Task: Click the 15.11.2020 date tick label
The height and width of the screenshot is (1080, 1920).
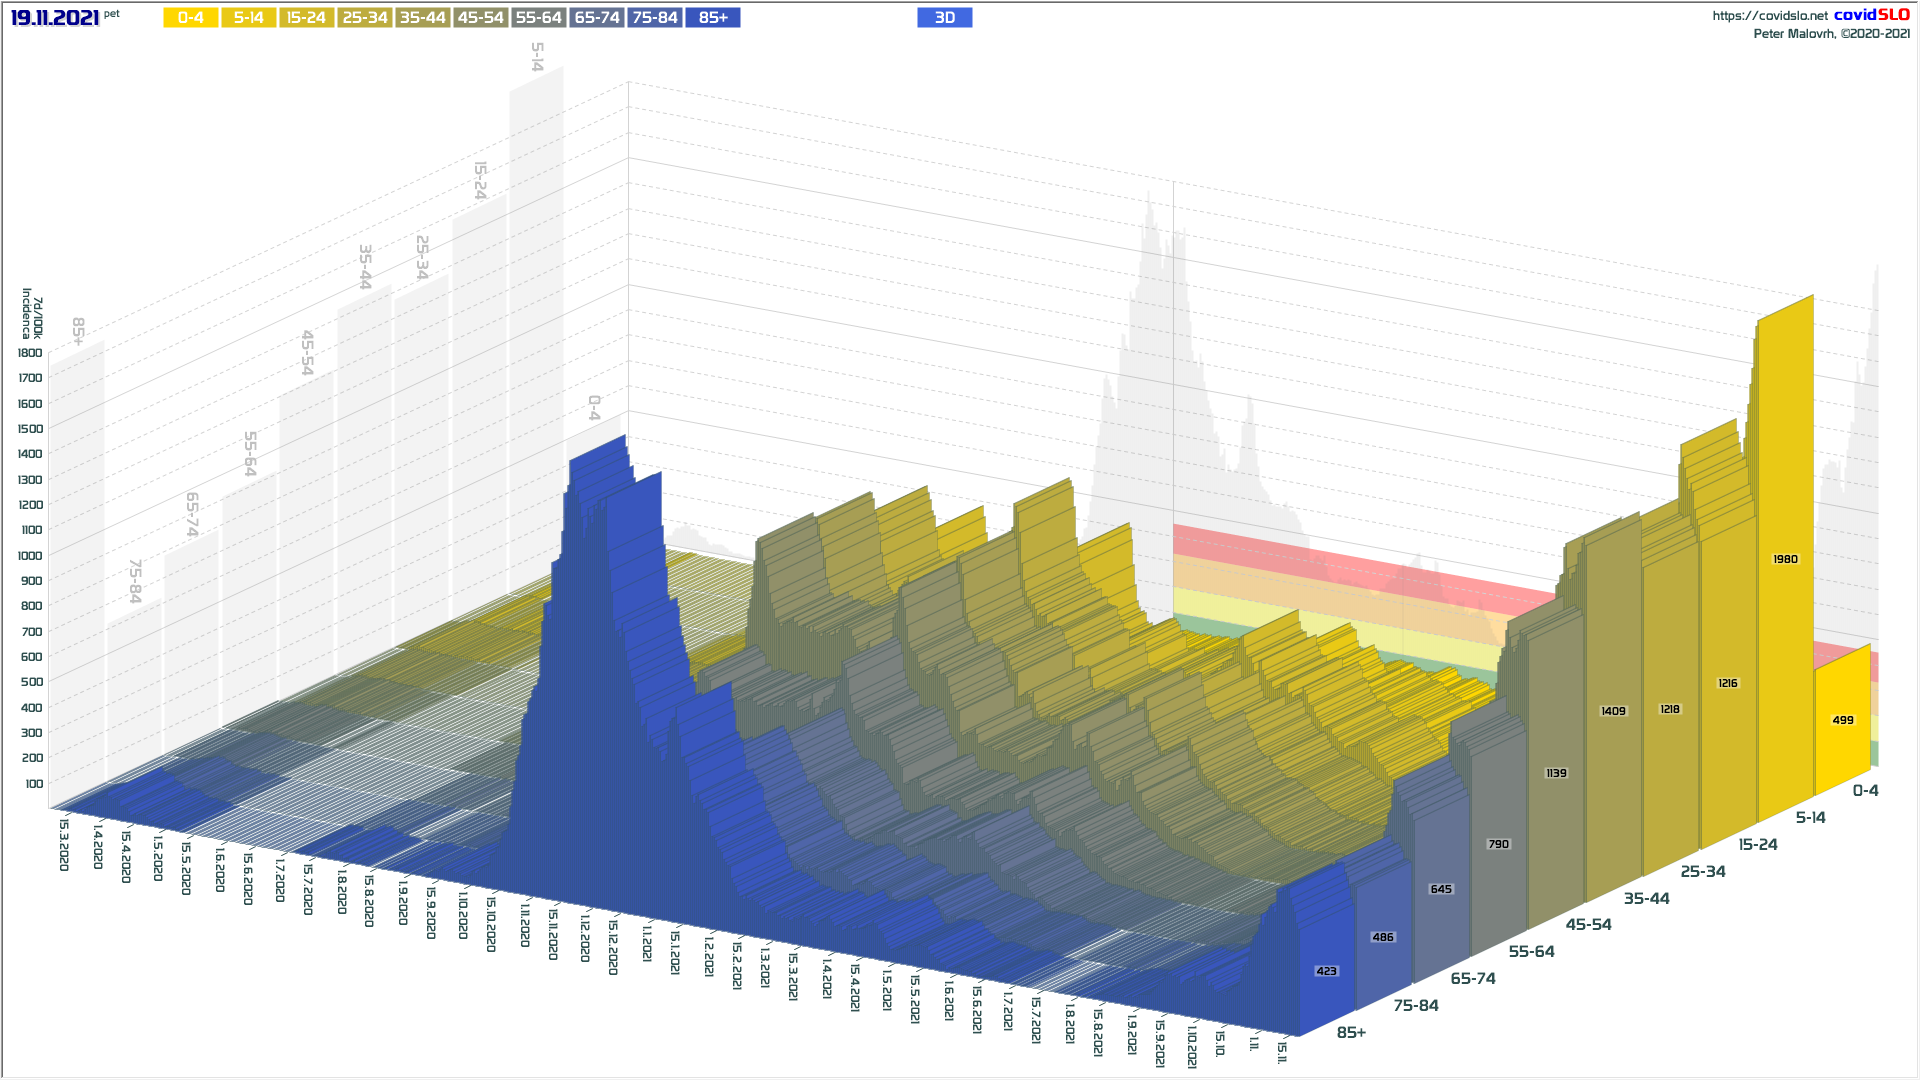Action: (553, 934)
